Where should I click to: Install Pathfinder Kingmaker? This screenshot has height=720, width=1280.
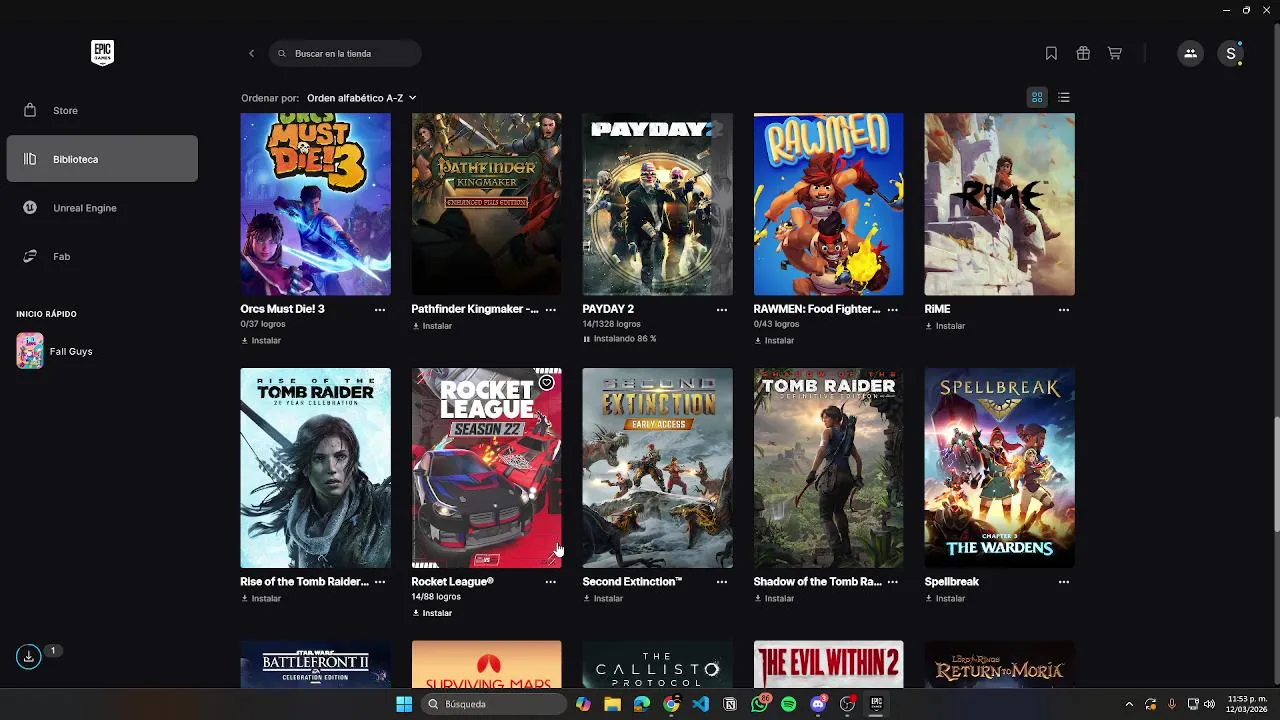click(x=432, y=326)
